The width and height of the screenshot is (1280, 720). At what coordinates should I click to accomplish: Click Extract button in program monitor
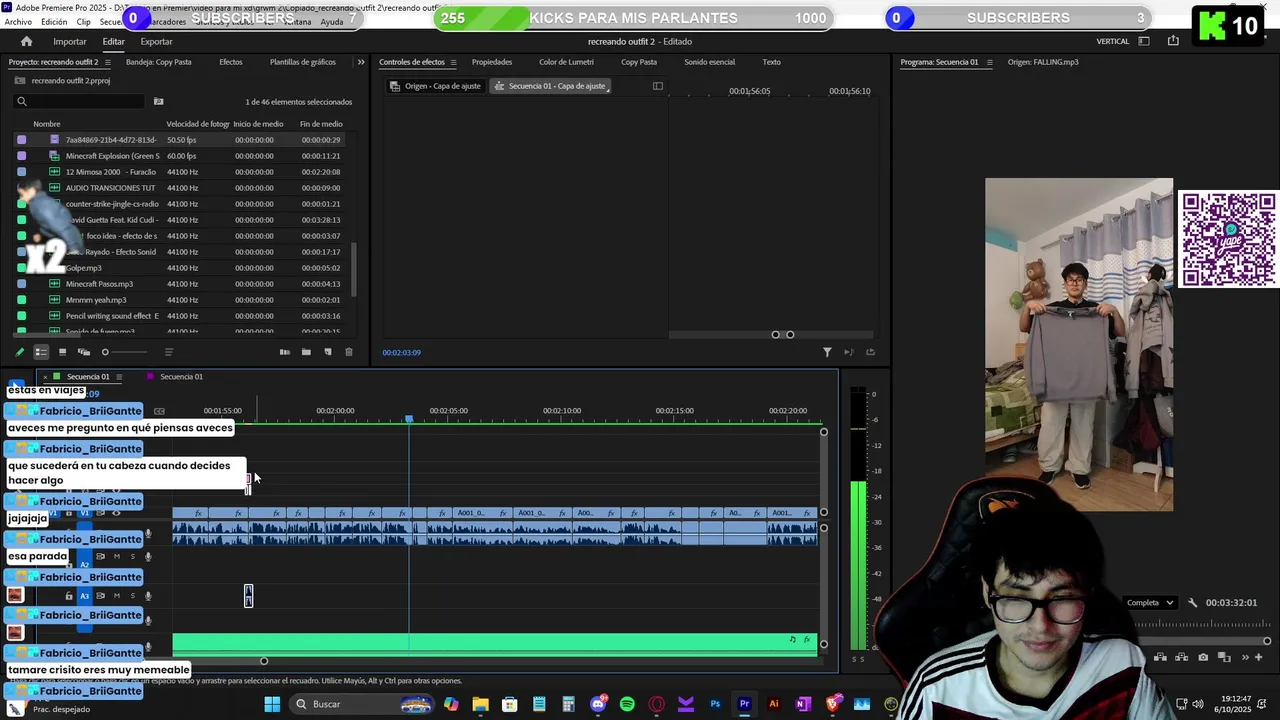(x=1181, y=657)
